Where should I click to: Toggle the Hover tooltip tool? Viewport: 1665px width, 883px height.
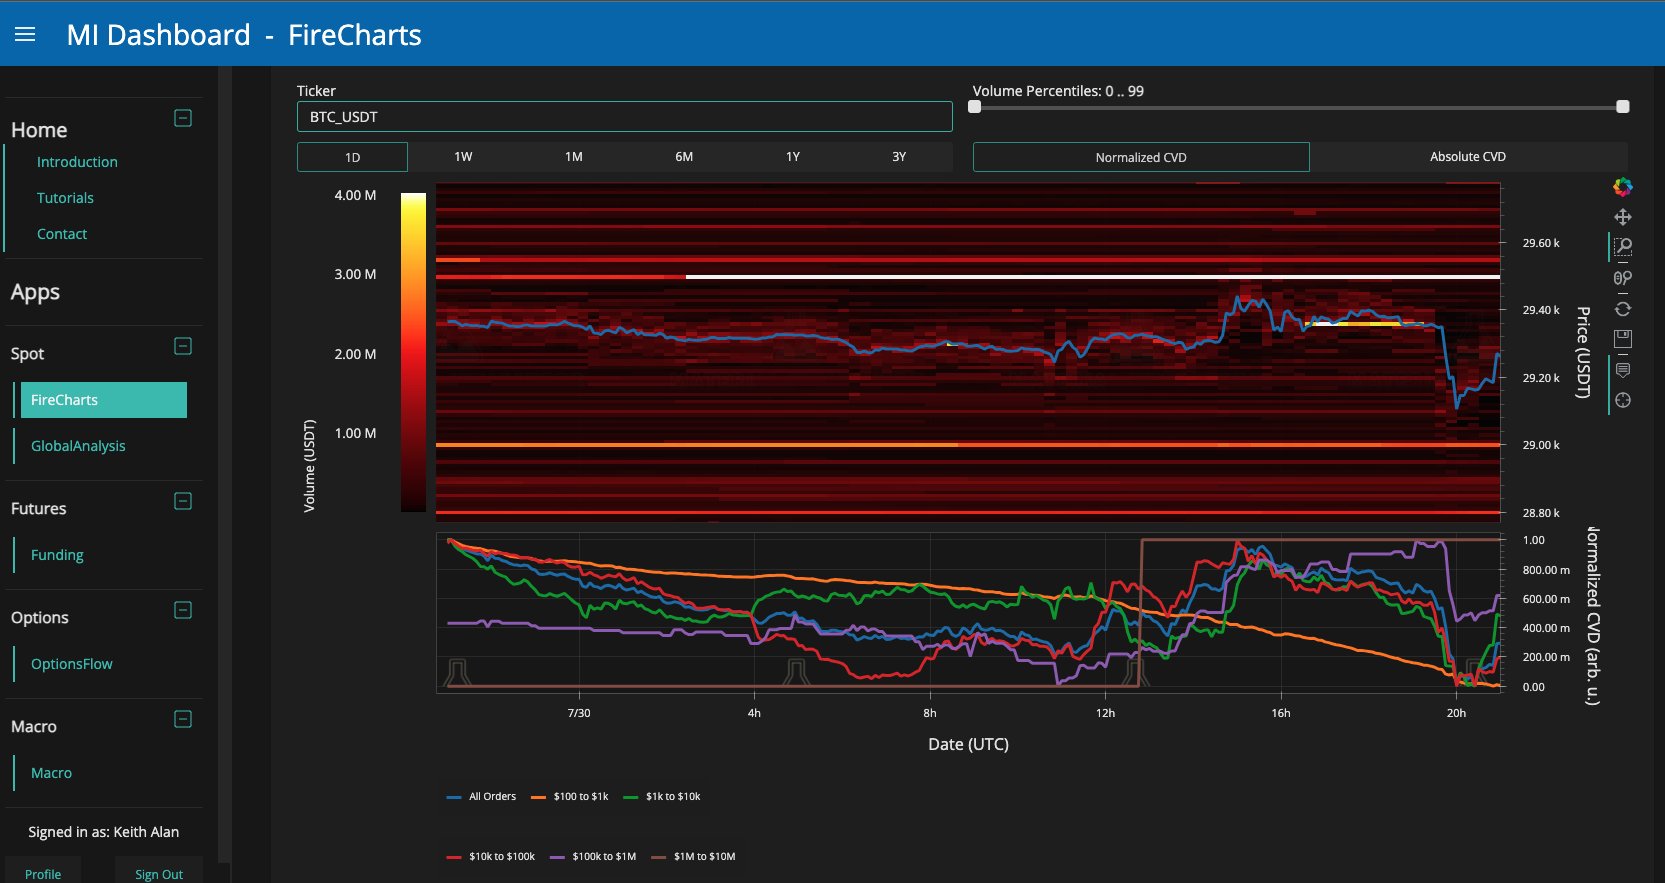pyautogui.click(x=1622, y=370)
